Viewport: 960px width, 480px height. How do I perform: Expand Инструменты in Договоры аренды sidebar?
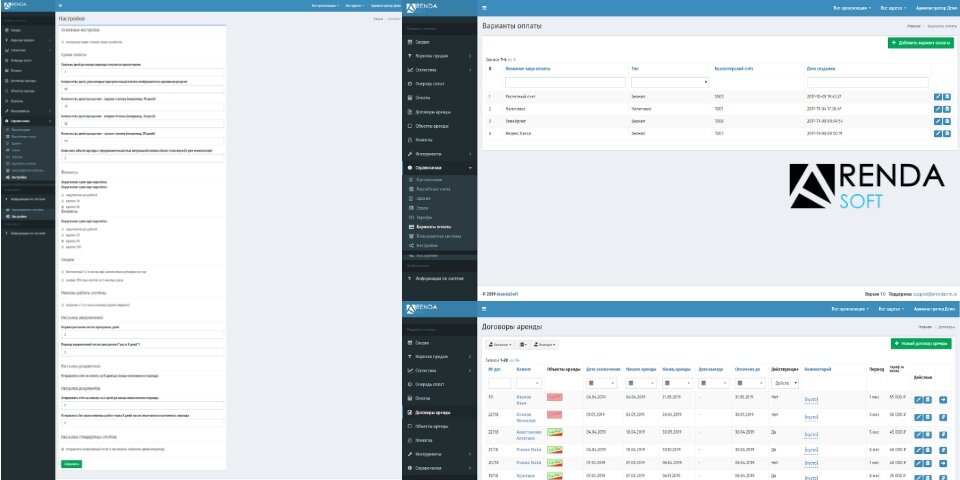(440, 454)
